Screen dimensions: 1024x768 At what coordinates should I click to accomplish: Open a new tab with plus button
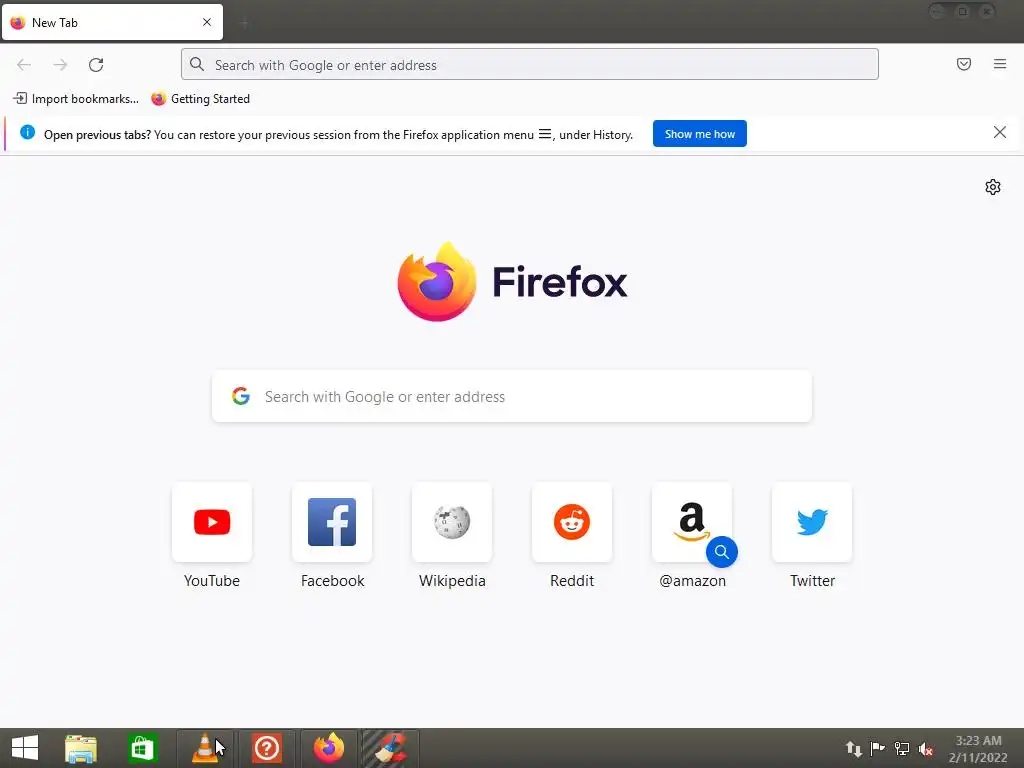point(244,24)
